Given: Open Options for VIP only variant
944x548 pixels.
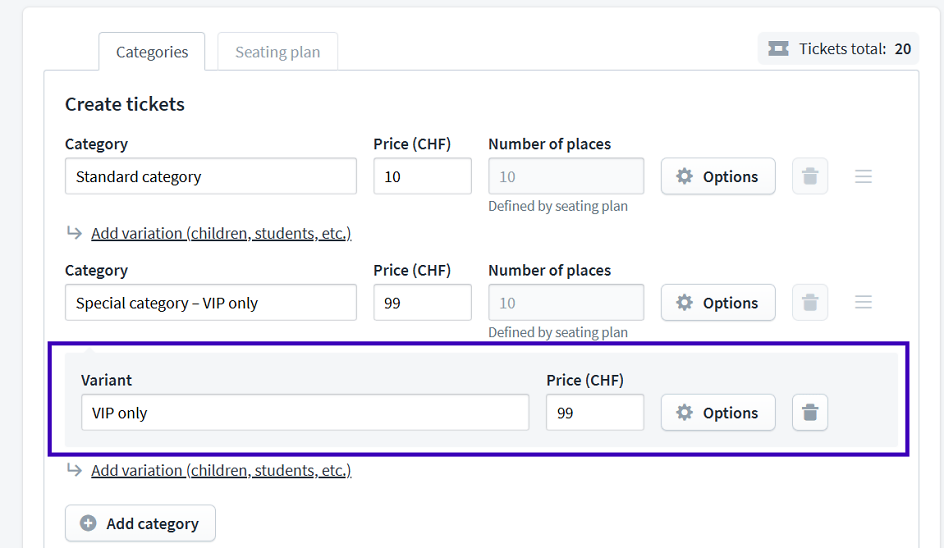Looking at the screenshot, I should tap(718, 413).
